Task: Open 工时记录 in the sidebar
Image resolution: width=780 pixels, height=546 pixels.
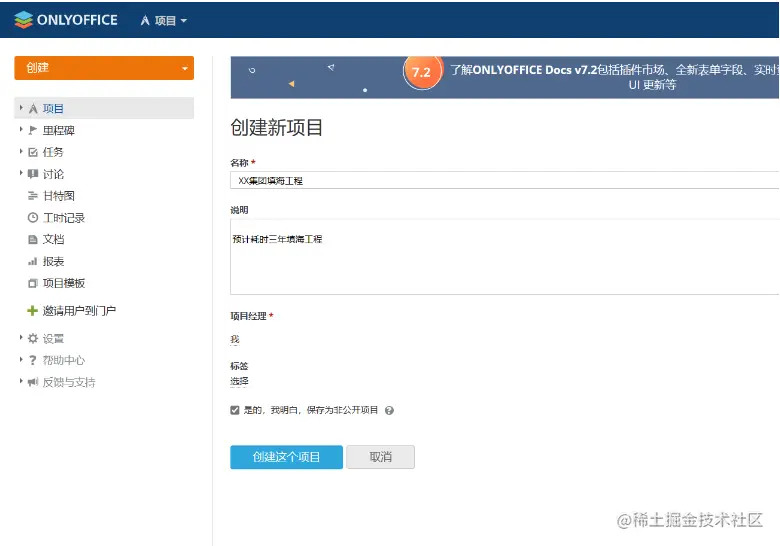Action: pos(64,218)
